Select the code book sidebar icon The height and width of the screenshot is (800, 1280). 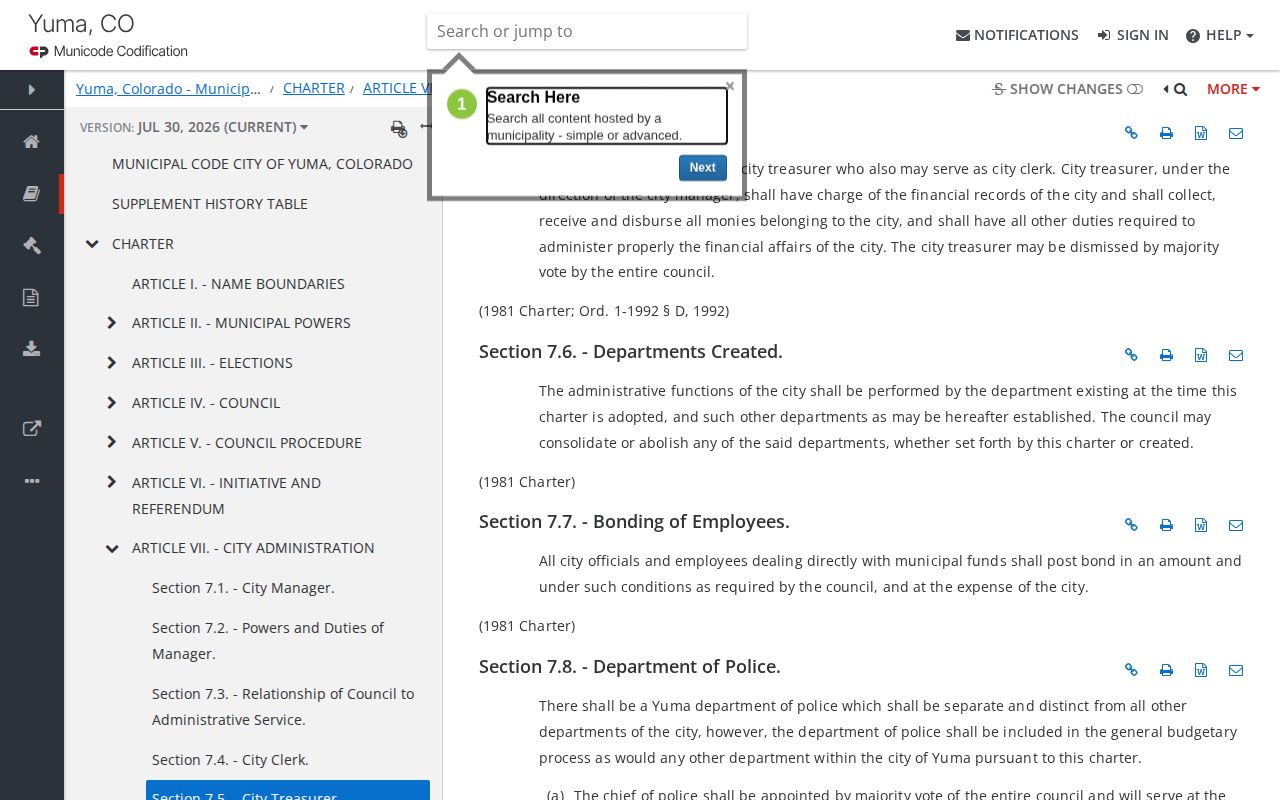point(32,194)
